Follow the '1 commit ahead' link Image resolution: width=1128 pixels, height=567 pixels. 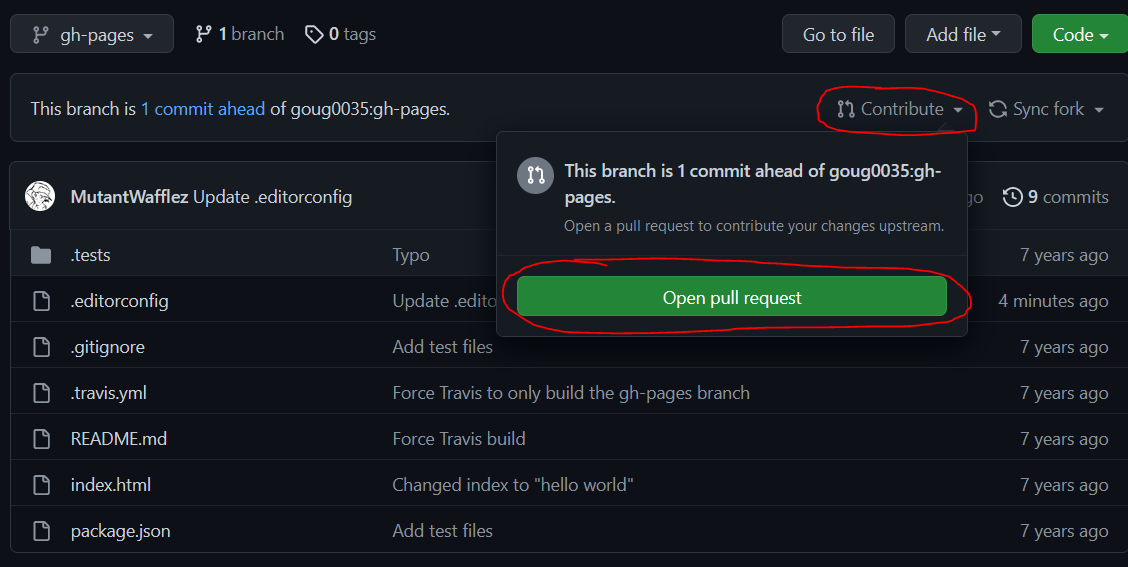(203, 109)
